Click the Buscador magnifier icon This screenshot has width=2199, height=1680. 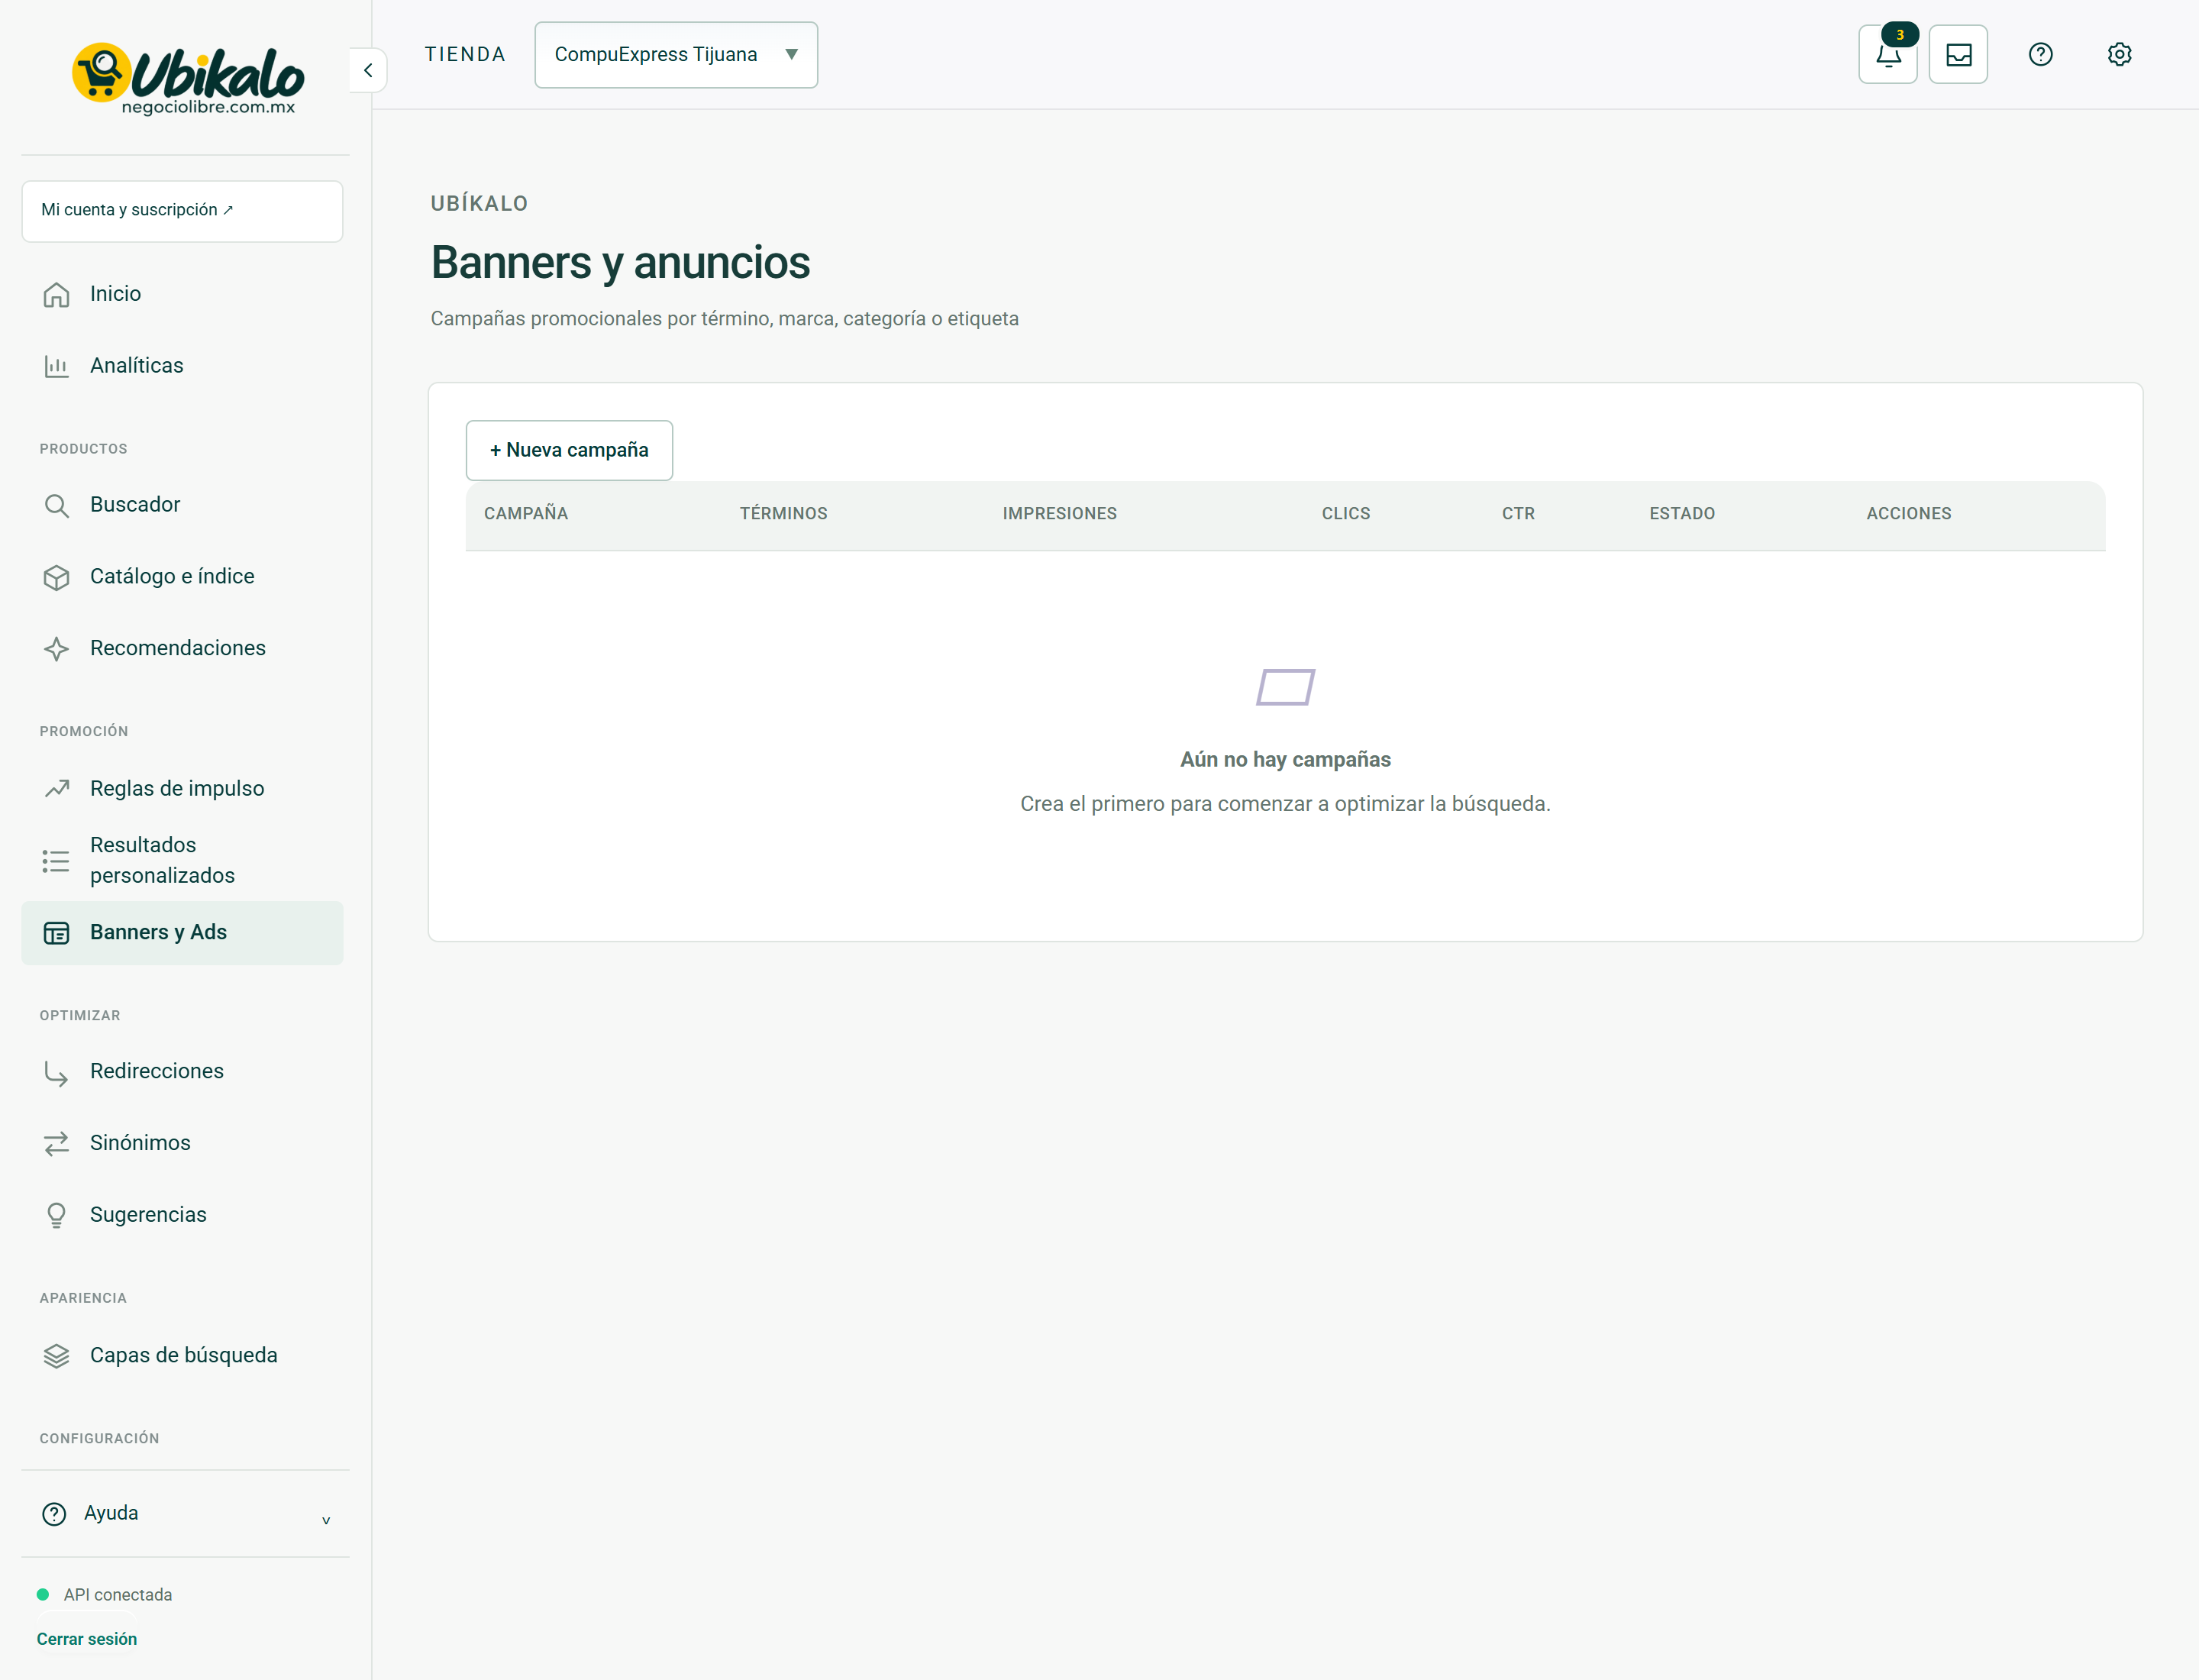click(57, 505)
